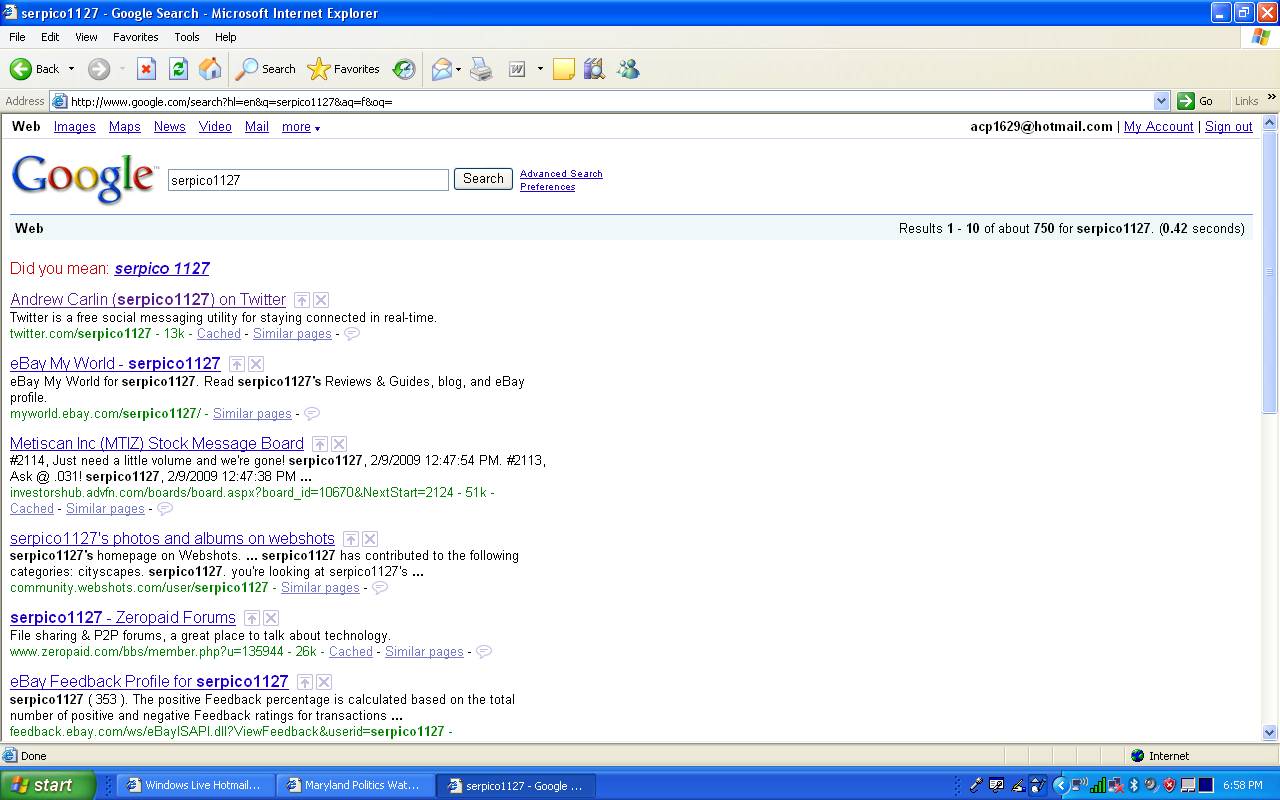The height and width of the screenshot is (800, 1280).
Task: Open the Favorites menu
Action: coord(136,37)
